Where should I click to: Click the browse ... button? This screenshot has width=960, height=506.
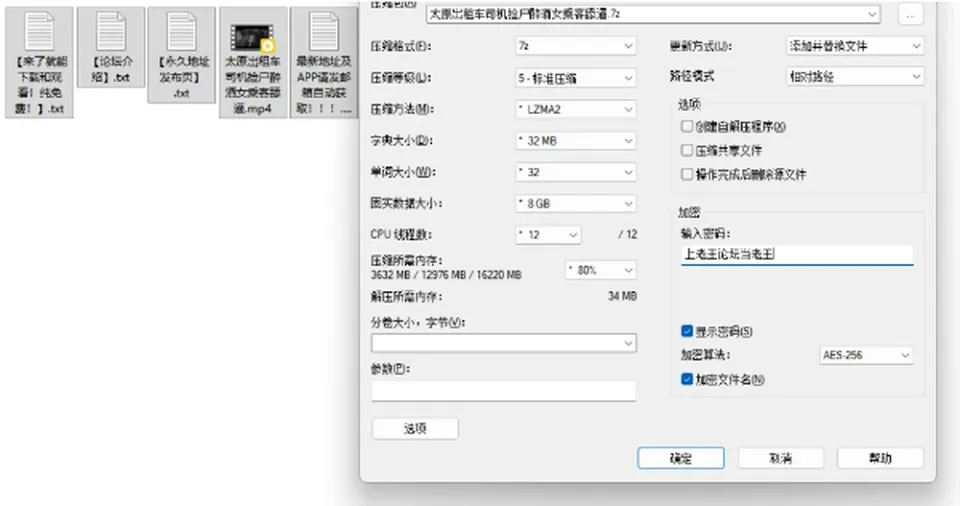tap(910, 15)
